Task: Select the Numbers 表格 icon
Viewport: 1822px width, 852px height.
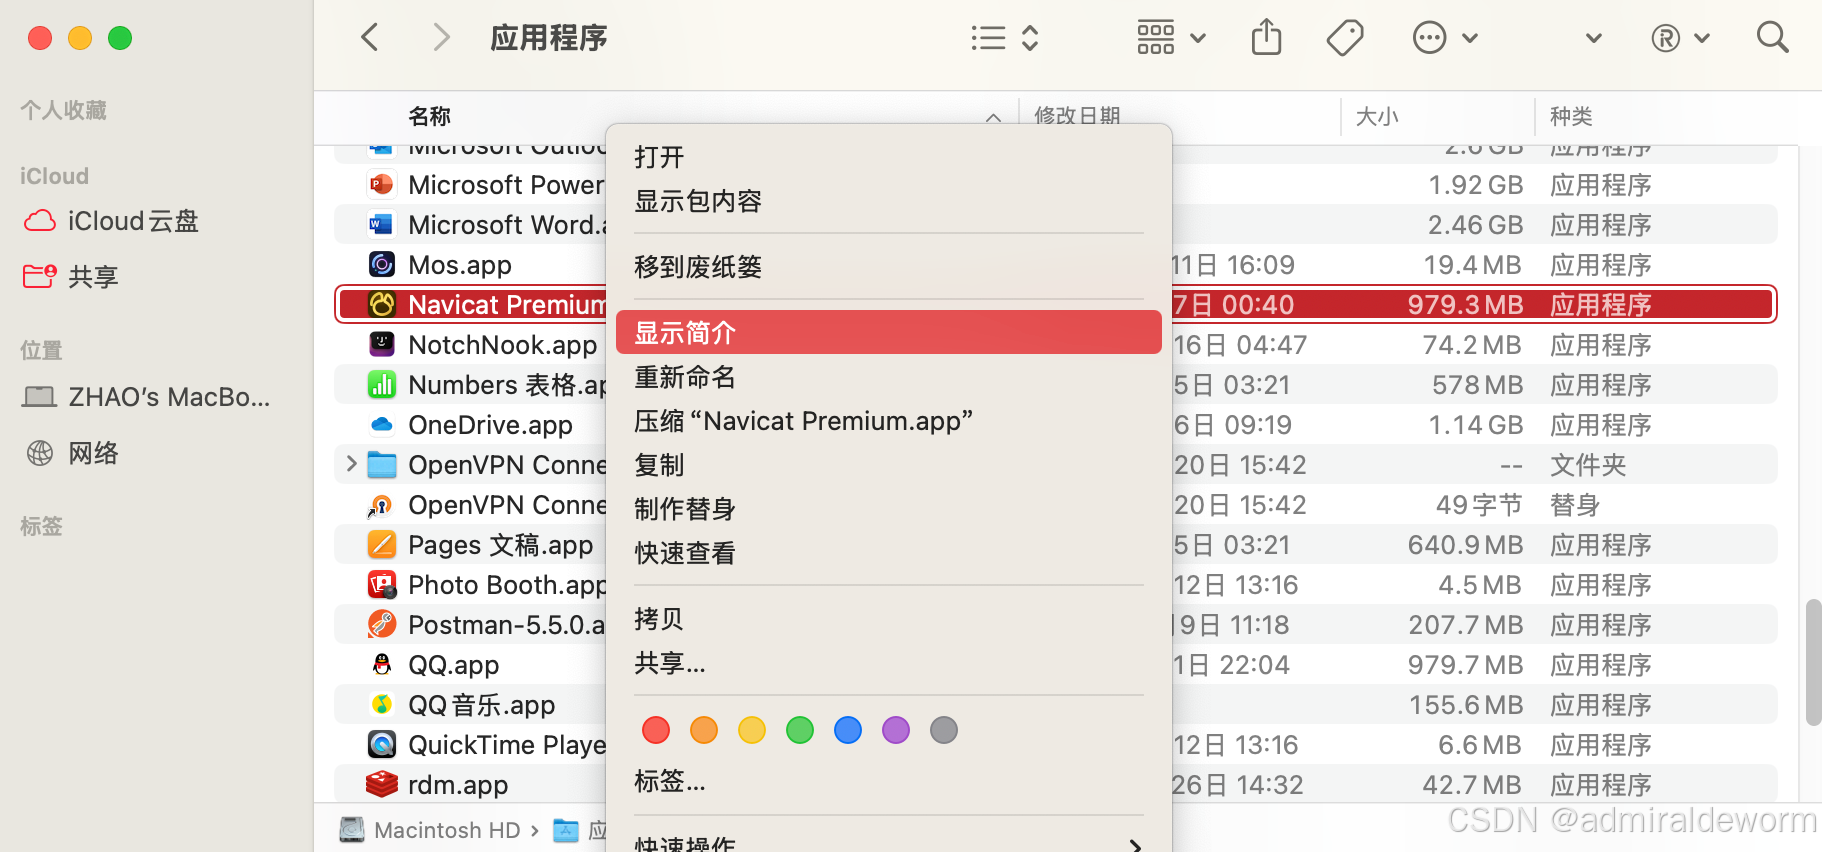Action: click(381, 384)
